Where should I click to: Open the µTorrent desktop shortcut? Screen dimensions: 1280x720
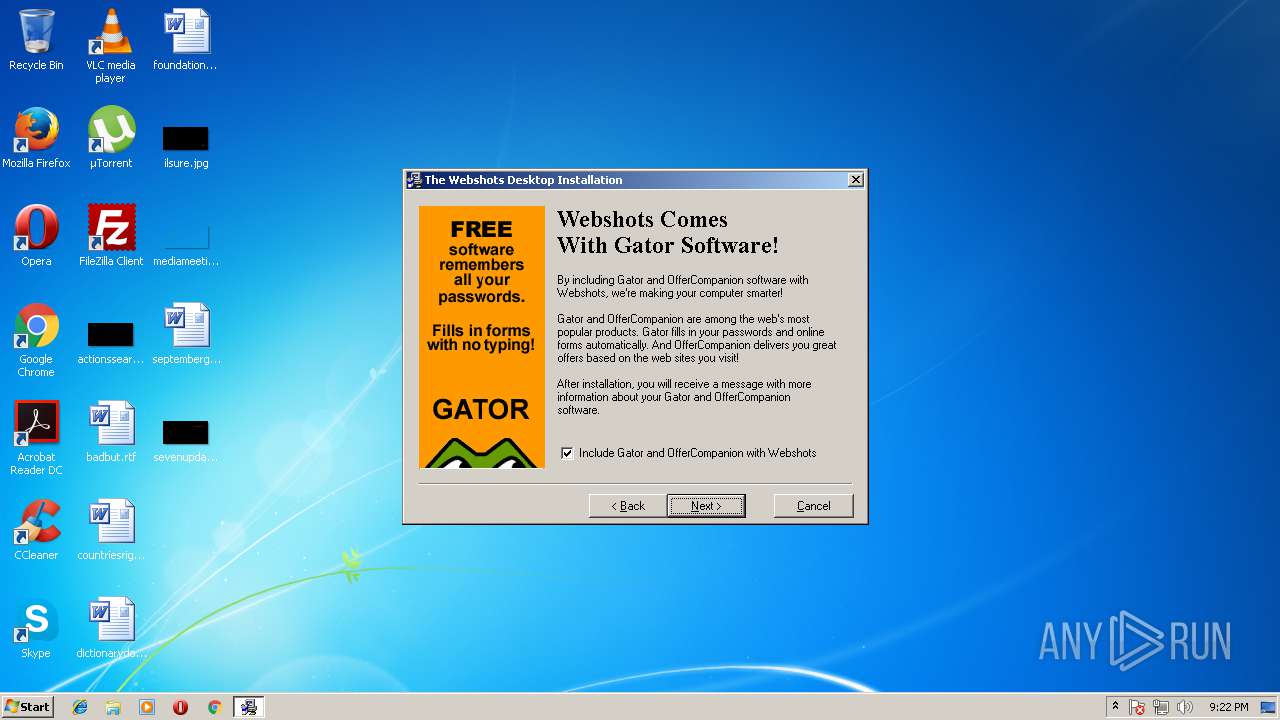pyautogui.click(x=110, y=138)
